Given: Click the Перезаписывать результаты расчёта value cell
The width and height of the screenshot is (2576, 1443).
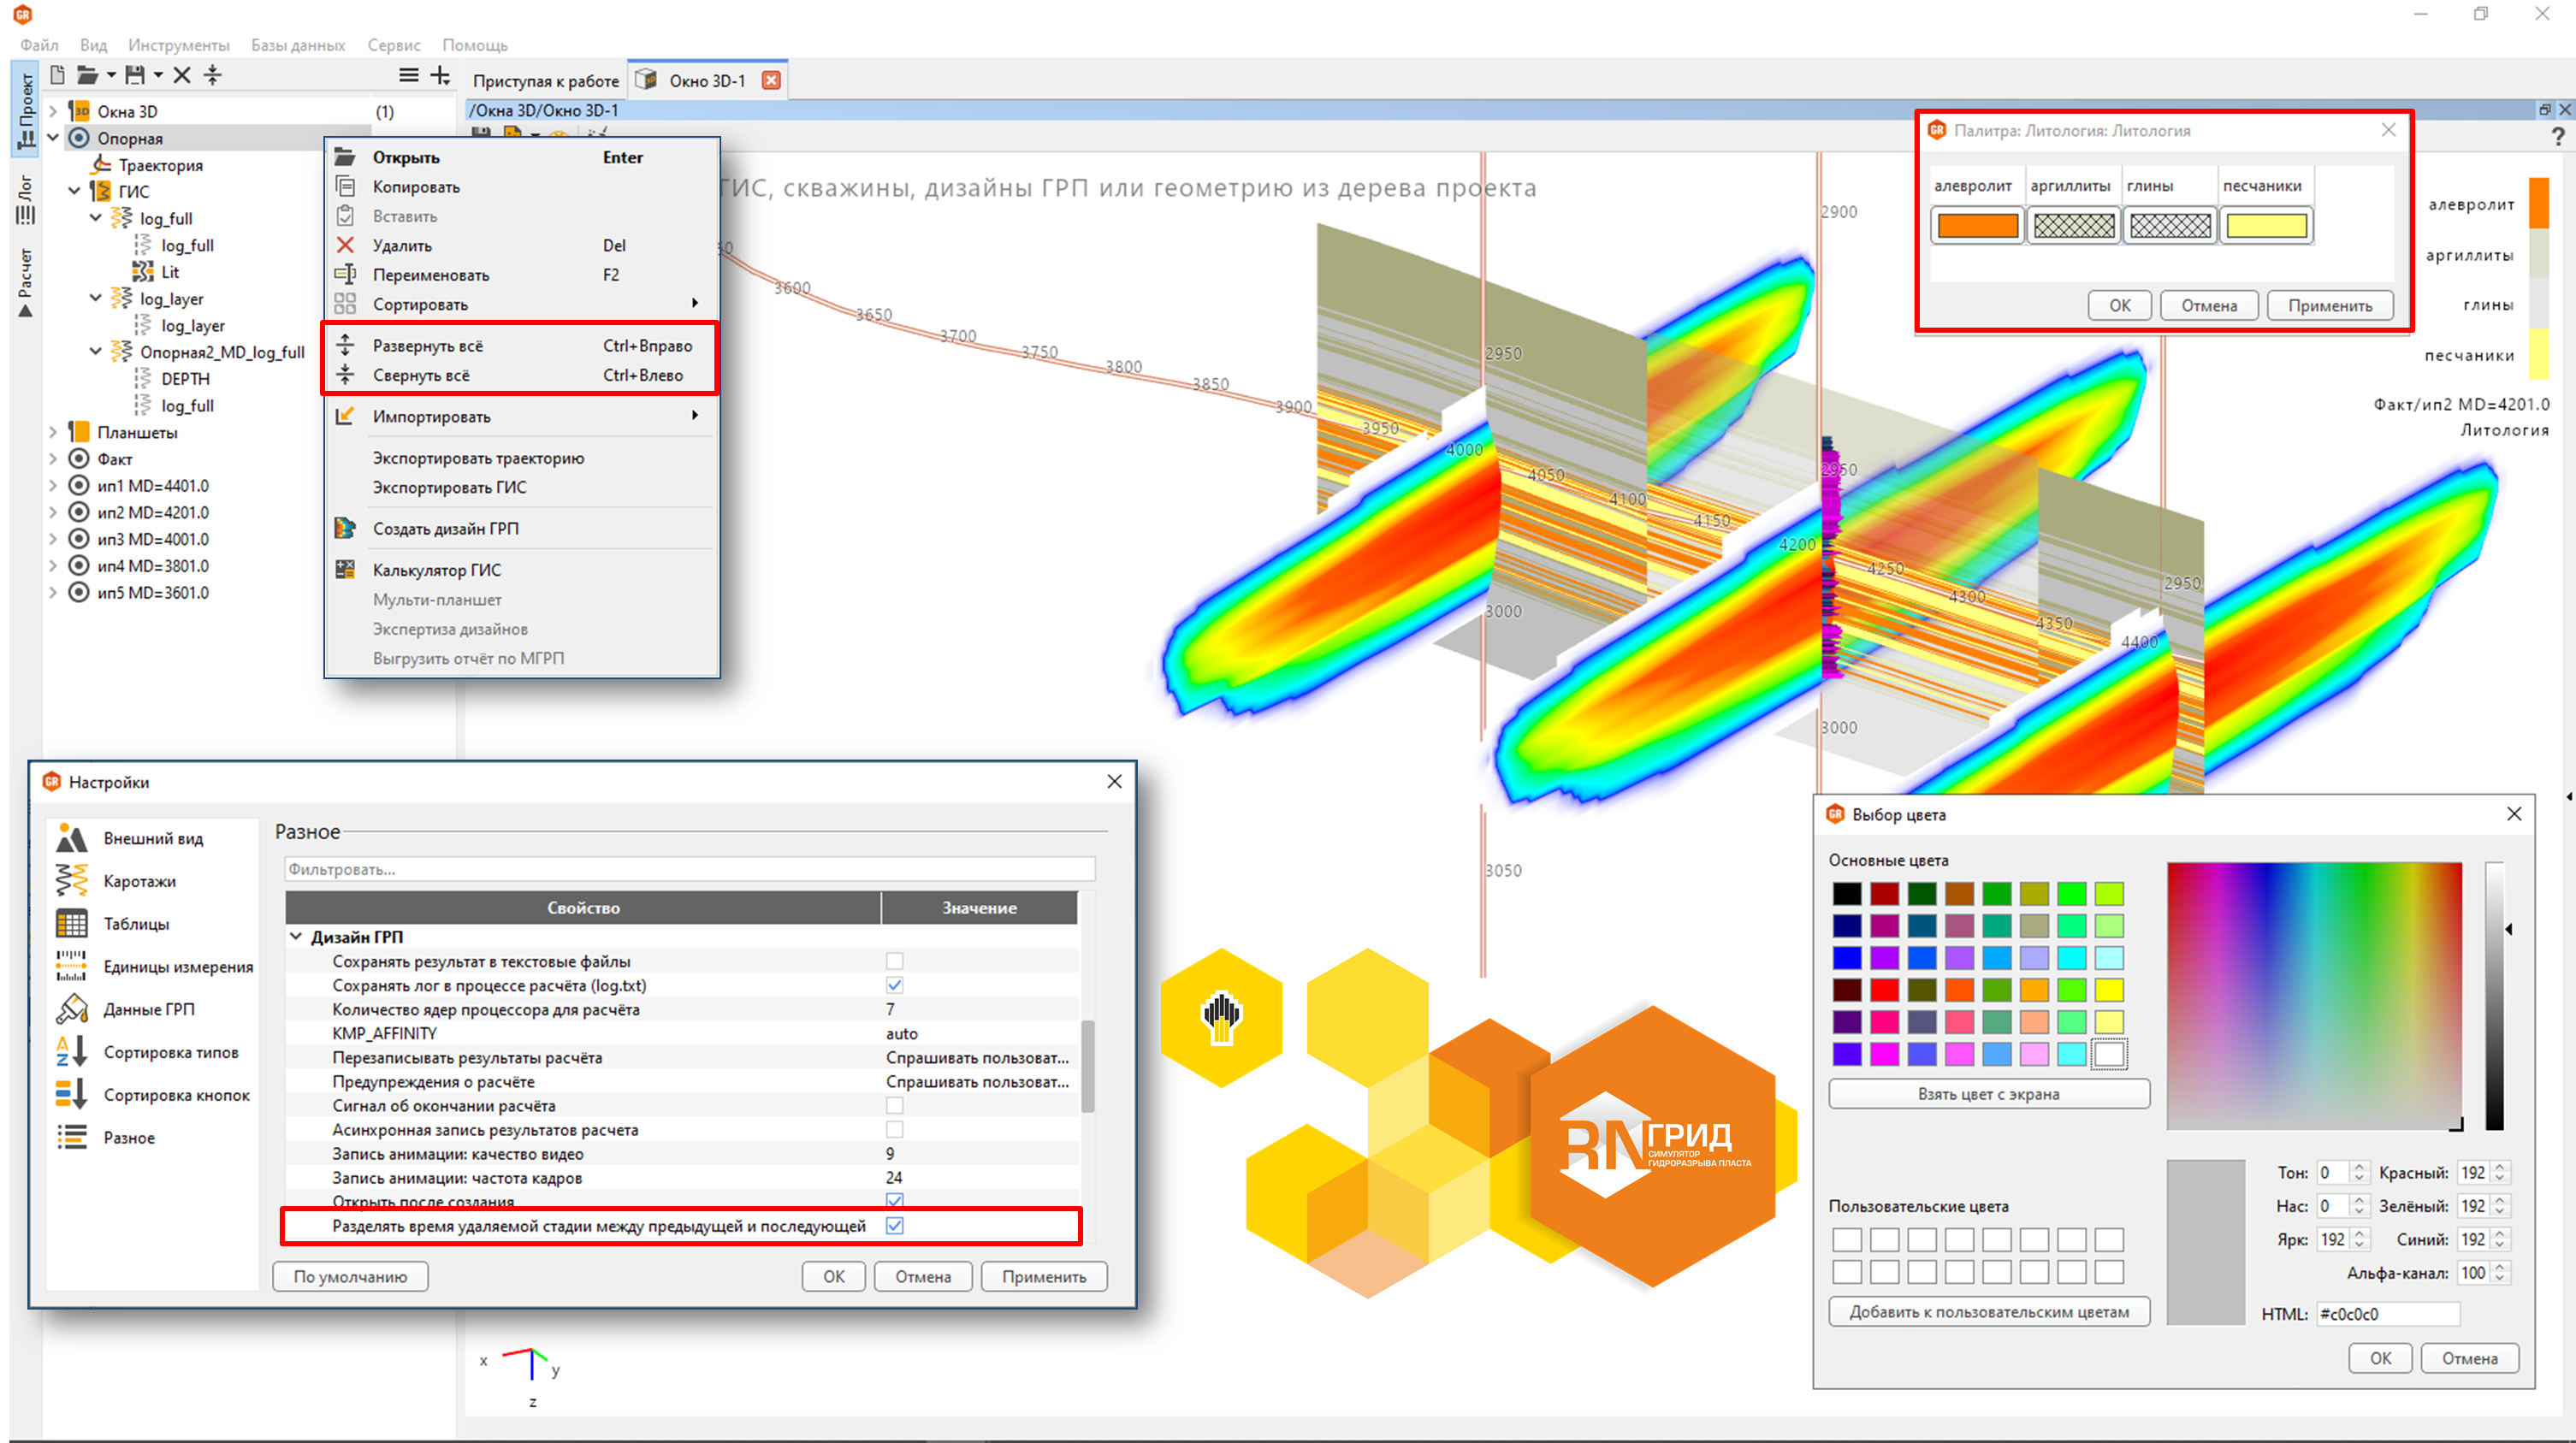Looking at the screenshot, I should [x=978, y=1057].
